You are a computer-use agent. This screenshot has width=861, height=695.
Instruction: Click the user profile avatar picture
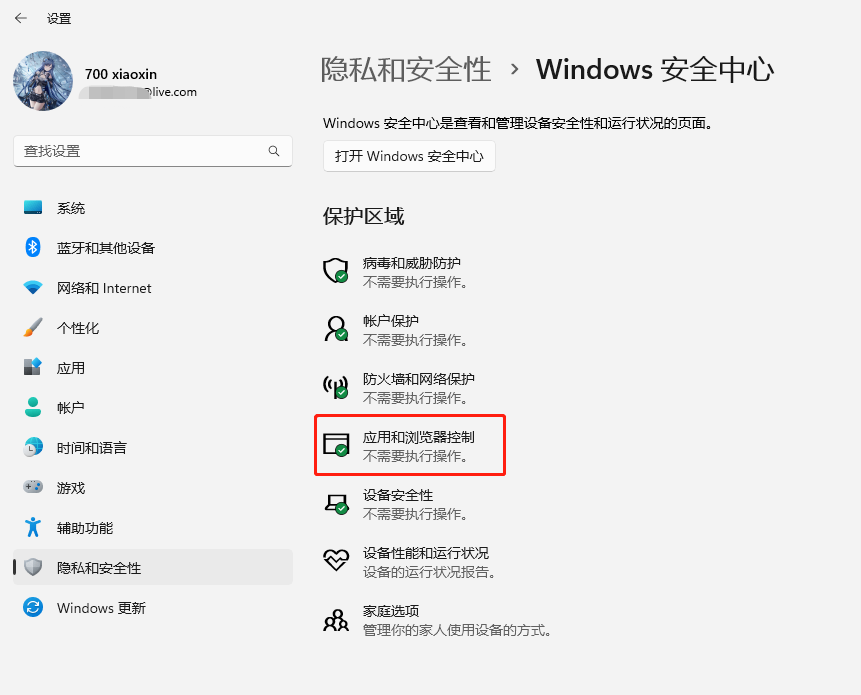(43, 81)
